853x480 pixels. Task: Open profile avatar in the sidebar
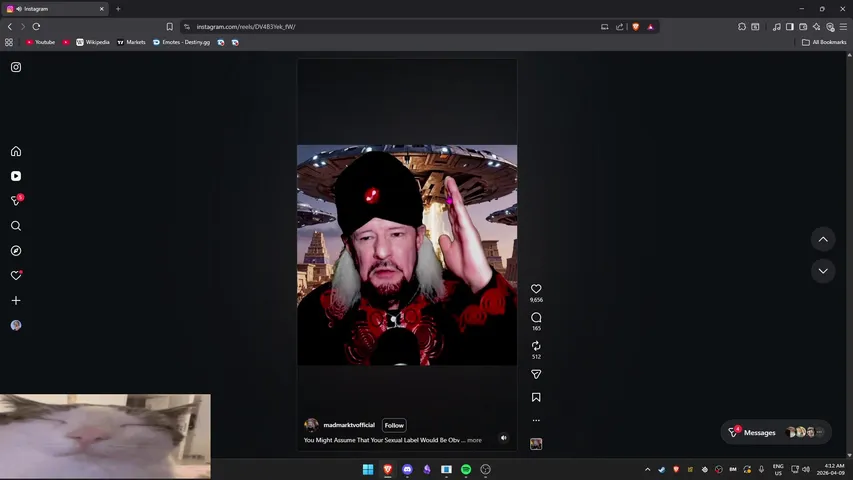pos(16,325)
